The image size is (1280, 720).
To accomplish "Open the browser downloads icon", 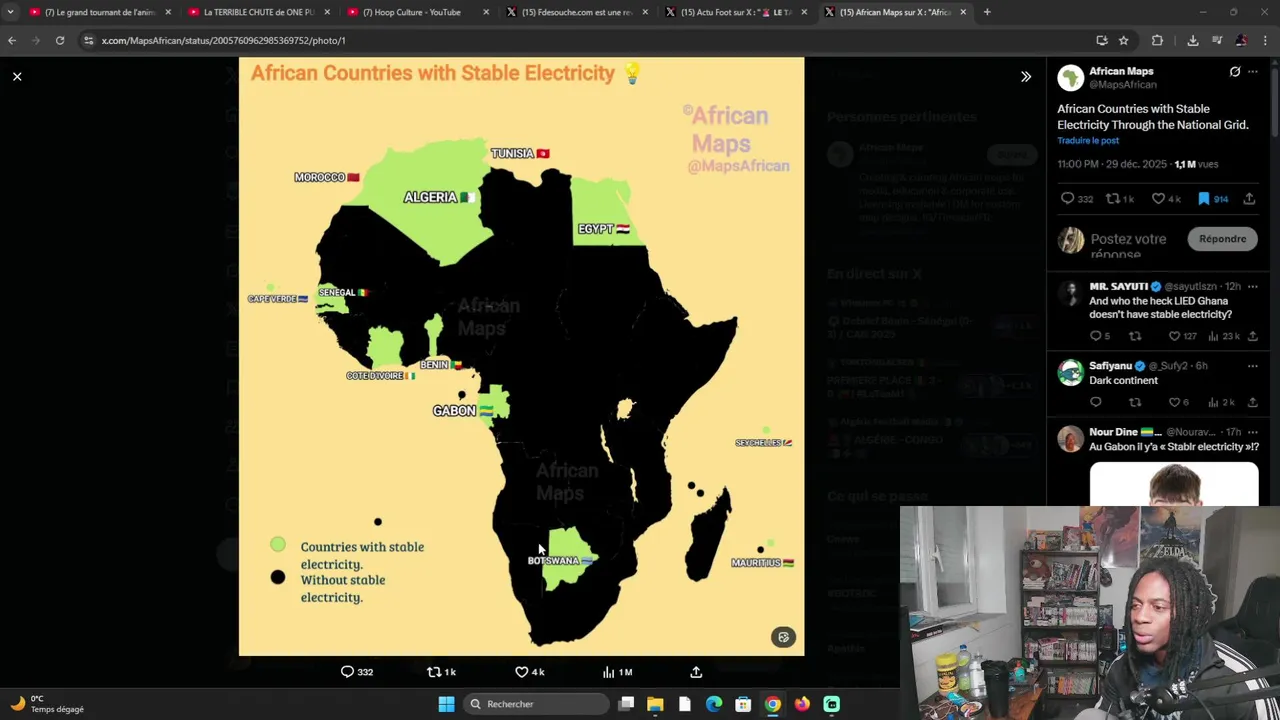I will (1193, 40).
